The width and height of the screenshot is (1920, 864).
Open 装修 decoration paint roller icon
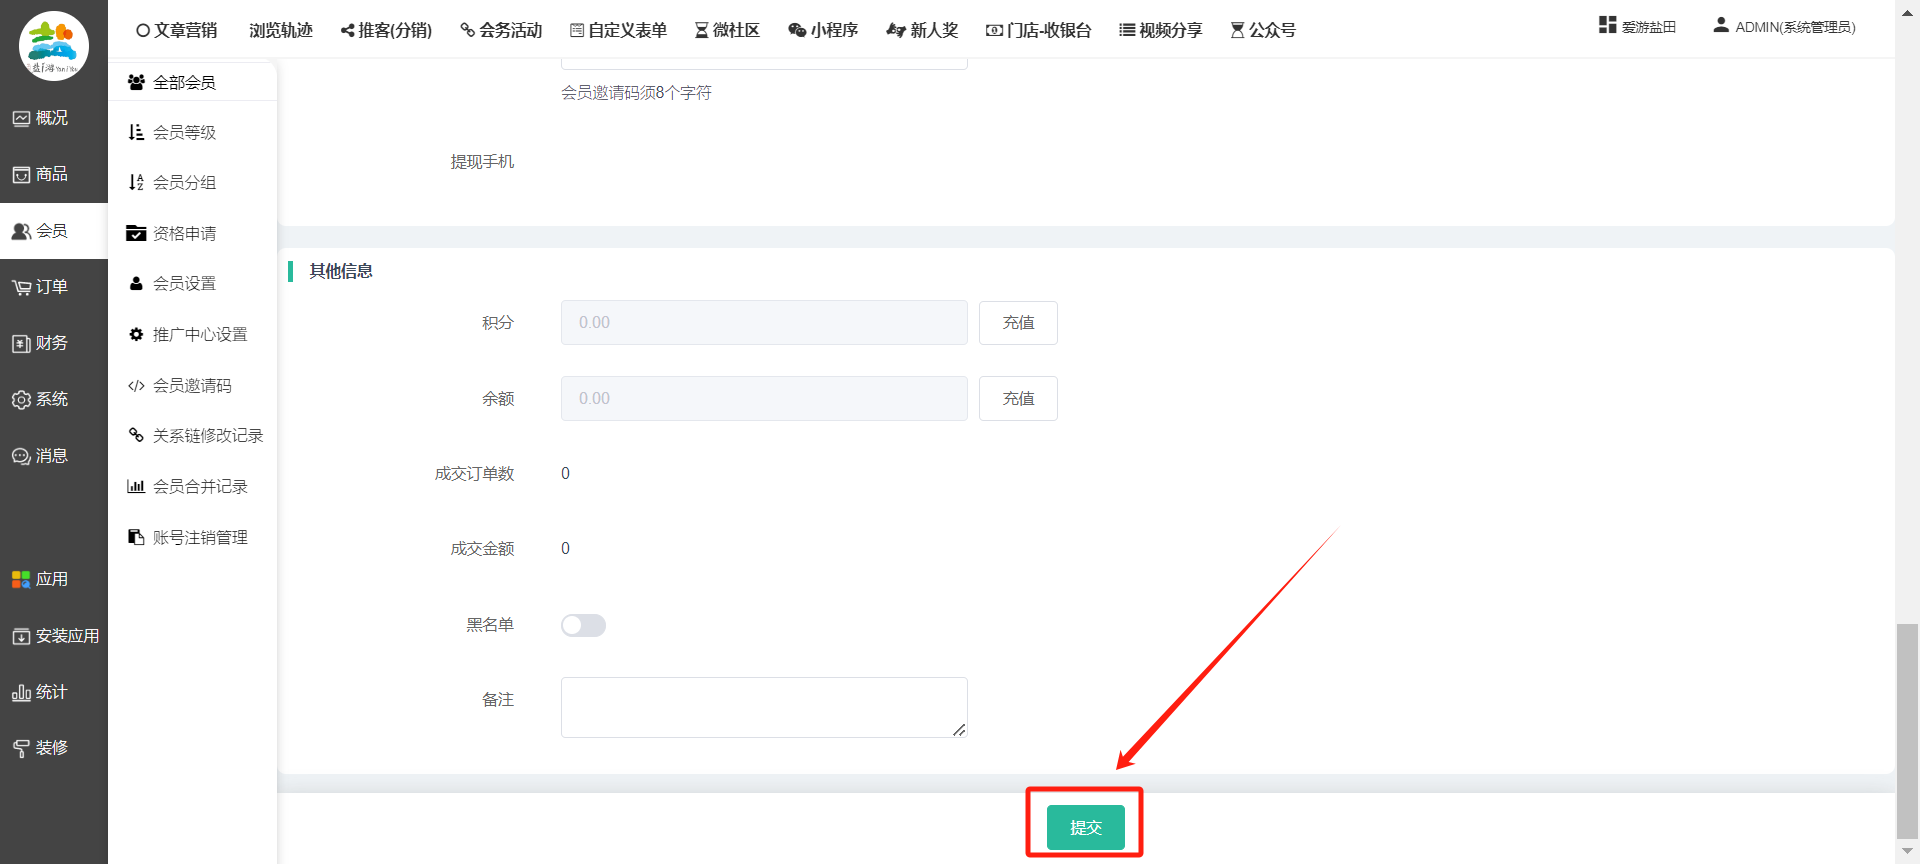(x=21, y=748)
